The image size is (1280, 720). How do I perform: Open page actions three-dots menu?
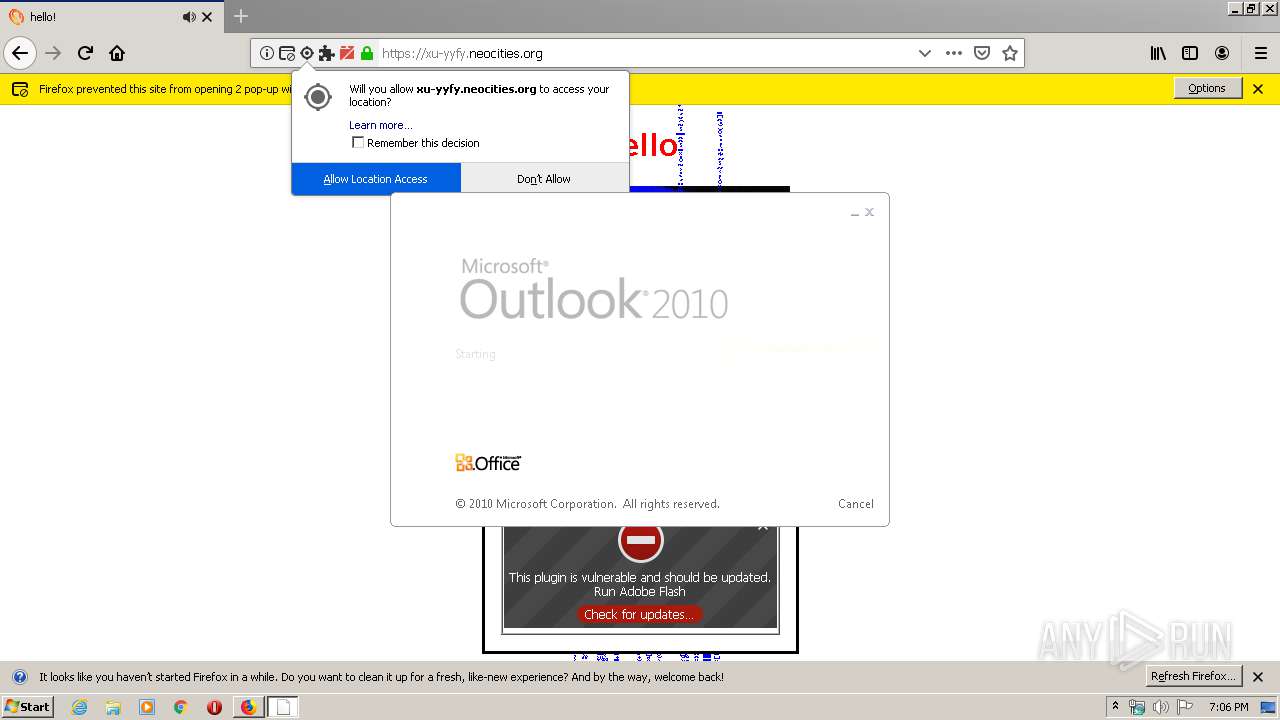tap(954, 53)
